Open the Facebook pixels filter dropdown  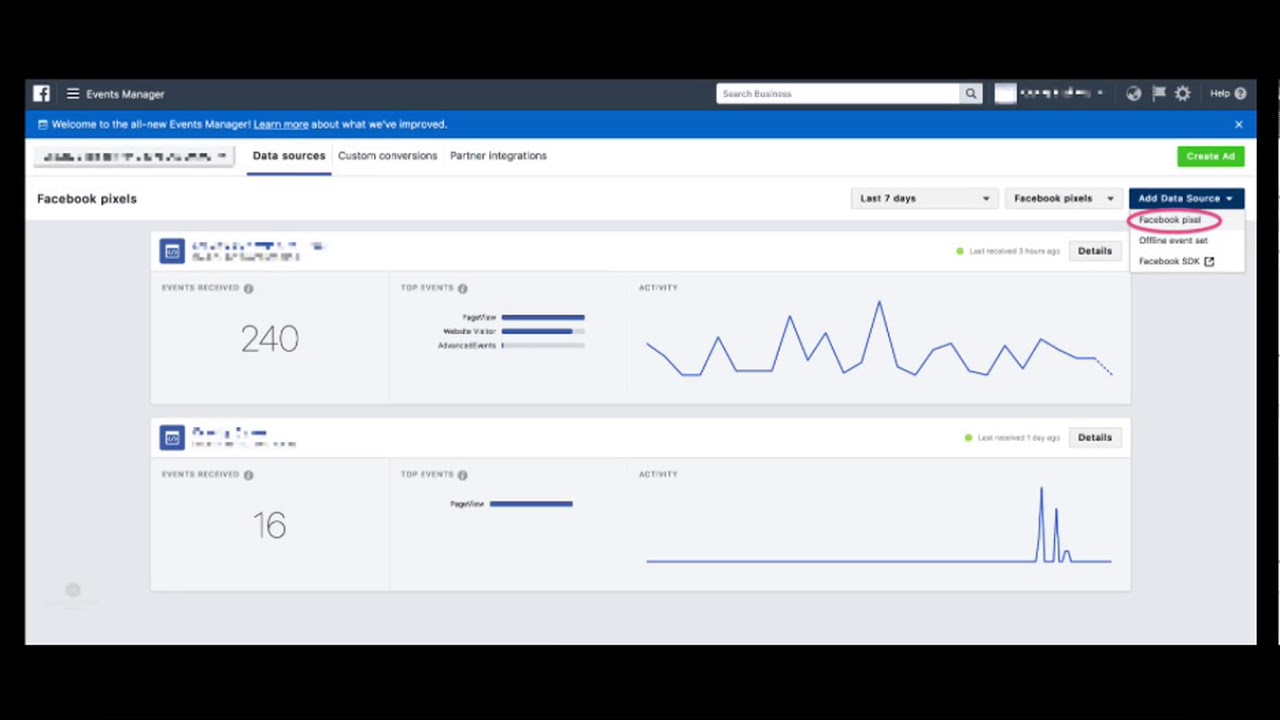1063,198
